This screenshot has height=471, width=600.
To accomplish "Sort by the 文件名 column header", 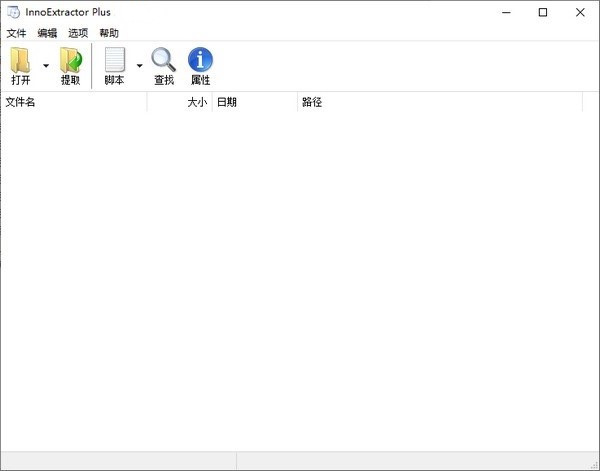I will coord(74,102).
